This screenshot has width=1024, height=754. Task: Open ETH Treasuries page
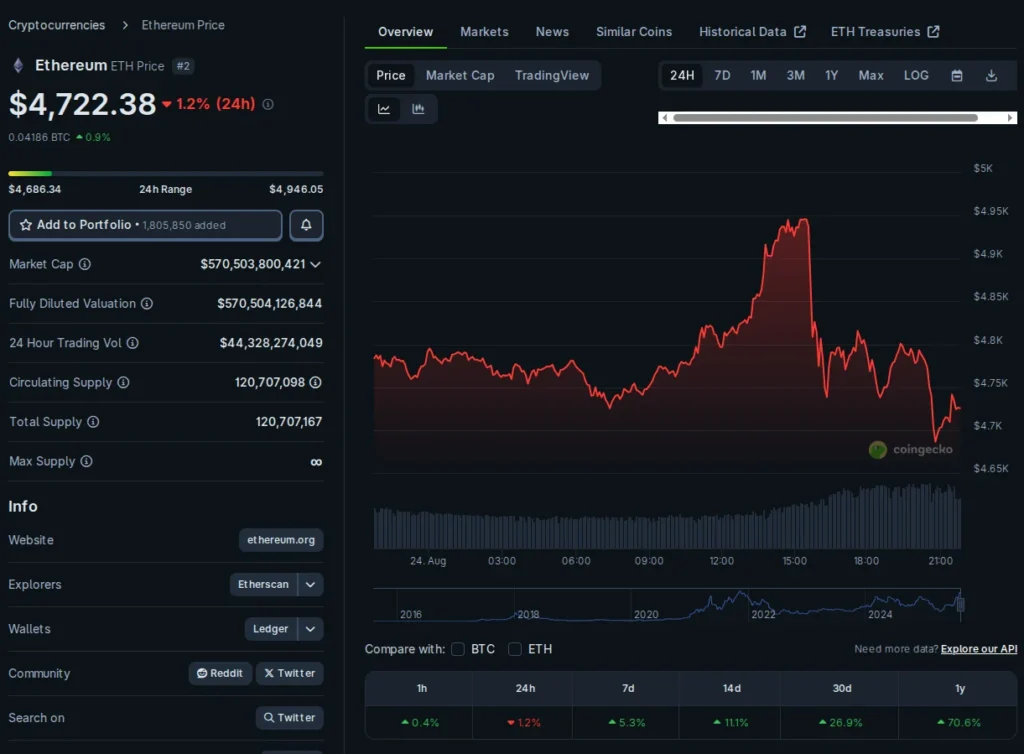click(x=875, y=32)
